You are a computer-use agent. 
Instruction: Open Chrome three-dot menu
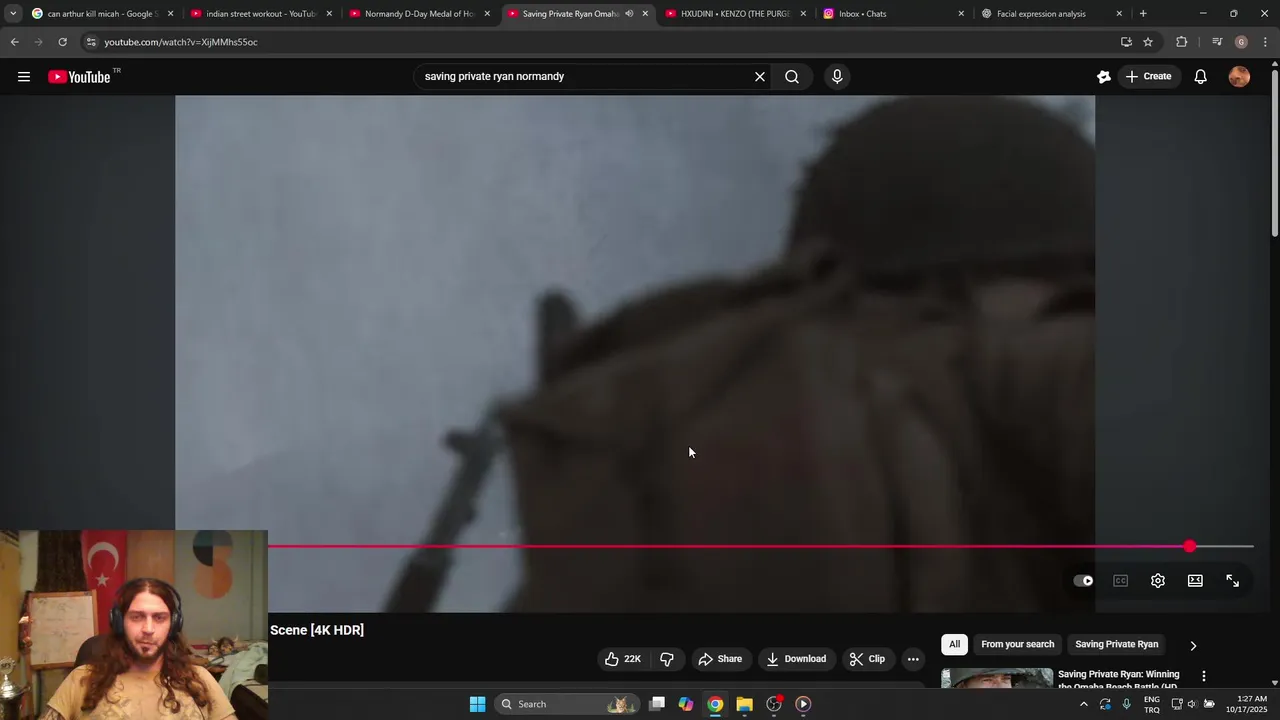[1265, 42]
